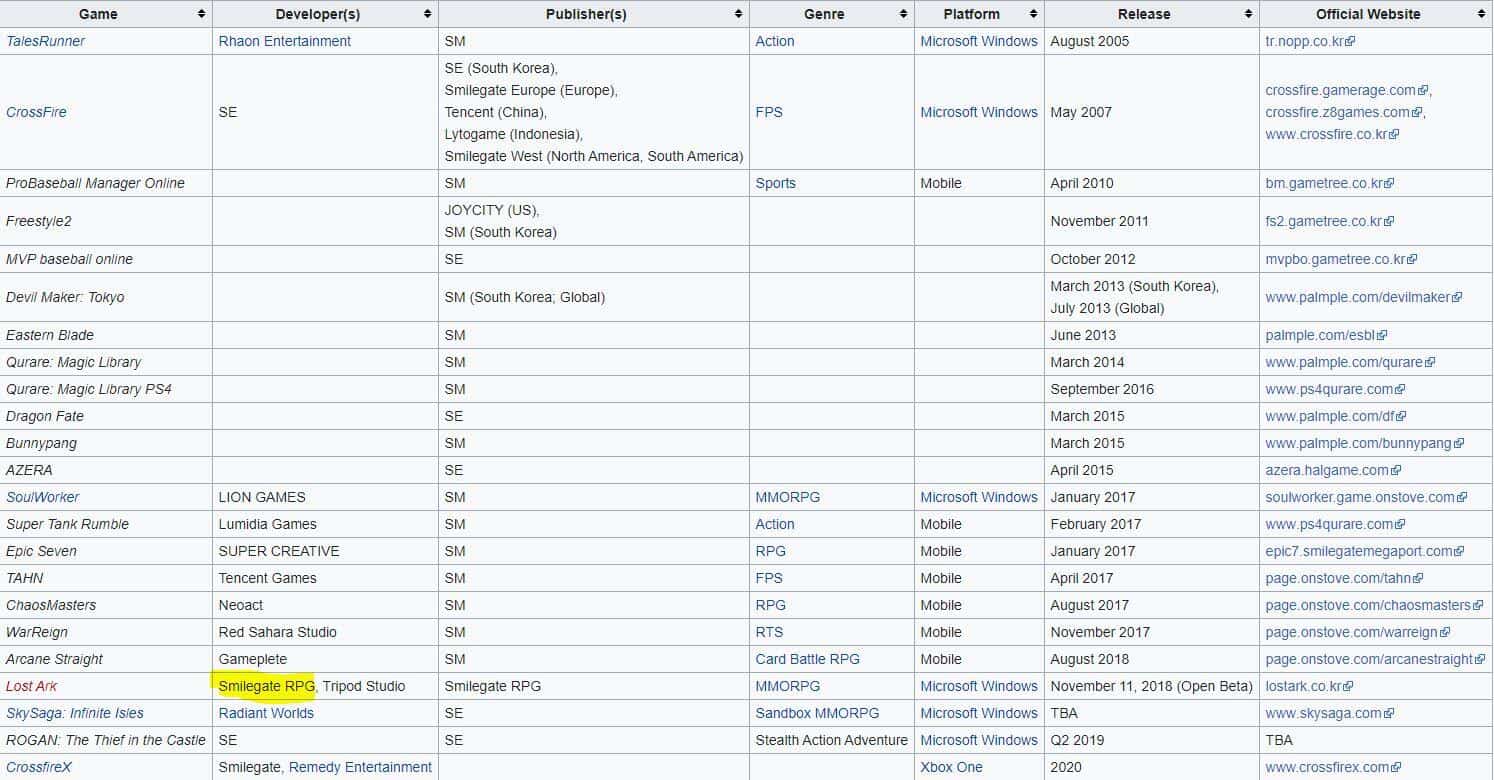
Task: Select 'ProBaseball Manager Online' game cell
Action: [x=106, y=183]
